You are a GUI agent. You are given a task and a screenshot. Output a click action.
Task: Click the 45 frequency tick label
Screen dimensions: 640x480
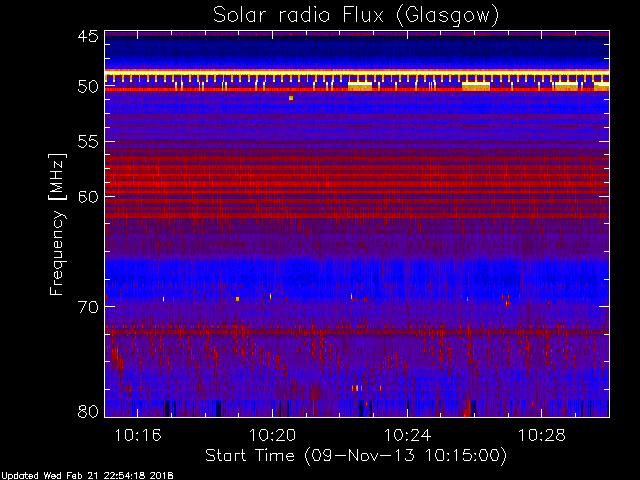[88, 36]
